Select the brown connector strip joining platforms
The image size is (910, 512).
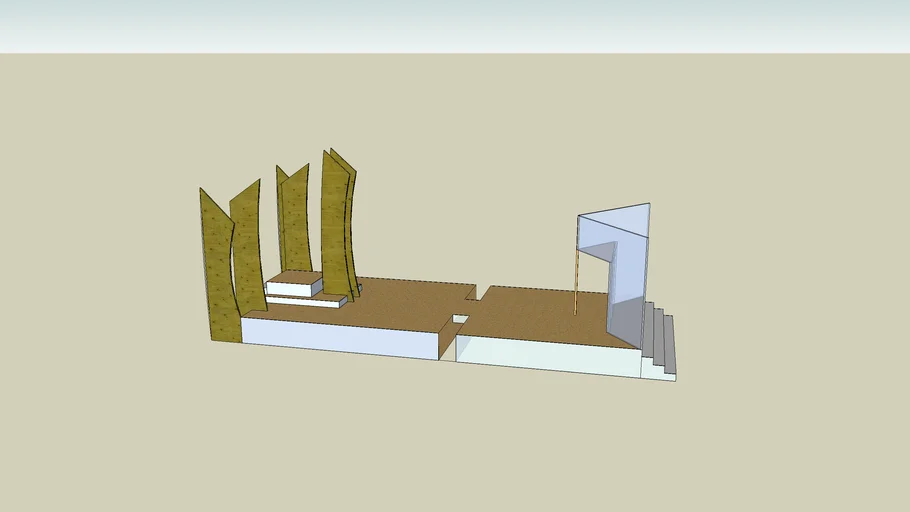tap(477, 296)
